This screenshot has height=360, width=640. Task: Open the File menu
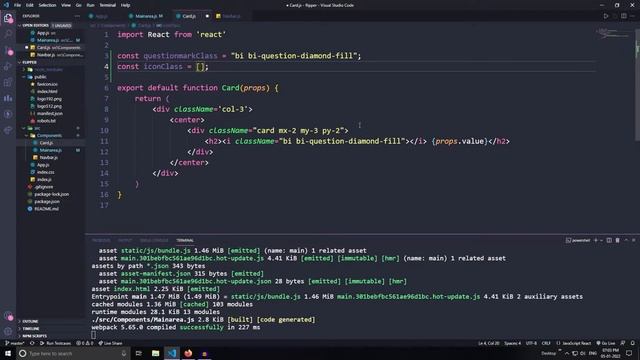[x=17, y=5]
